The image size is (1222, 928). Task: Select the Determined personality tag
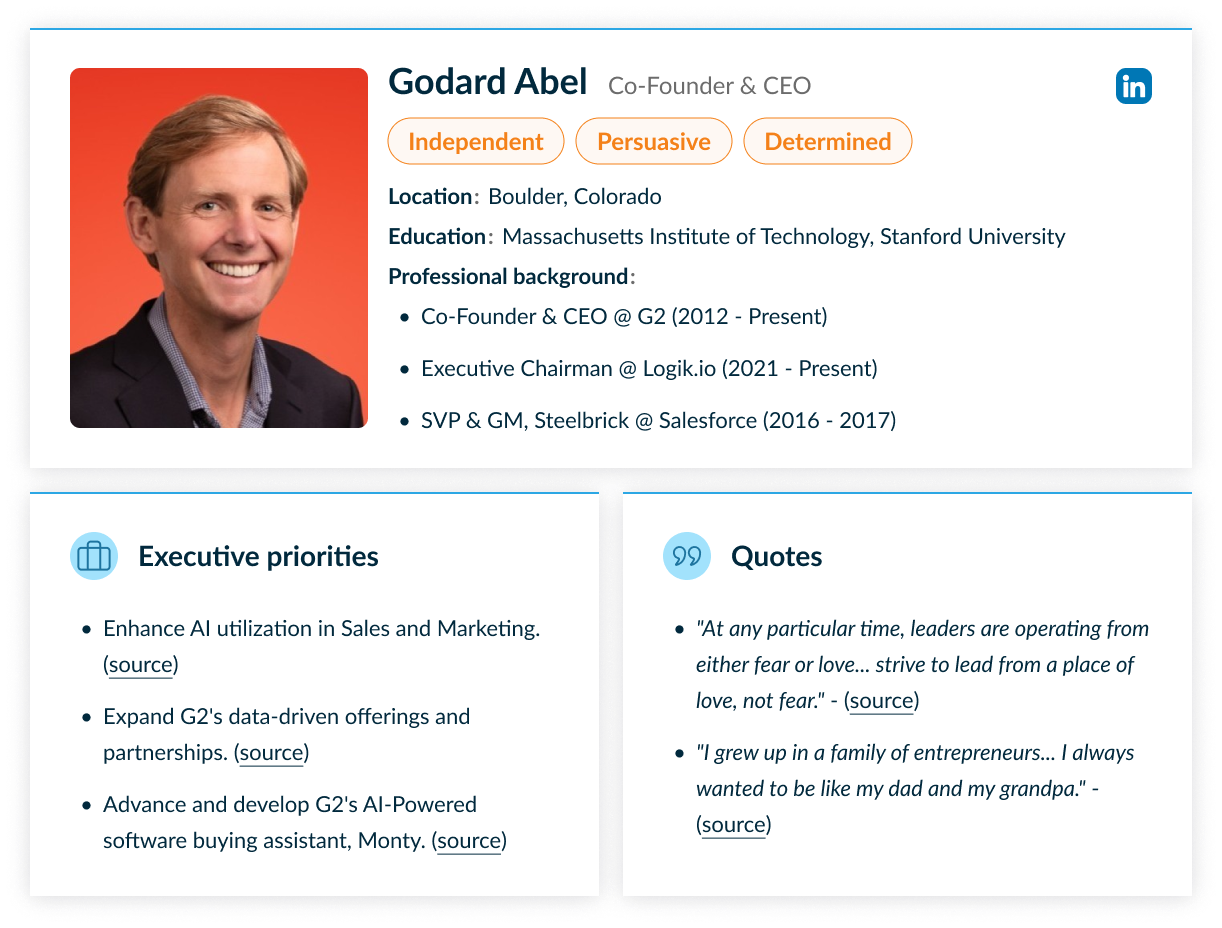828,141
